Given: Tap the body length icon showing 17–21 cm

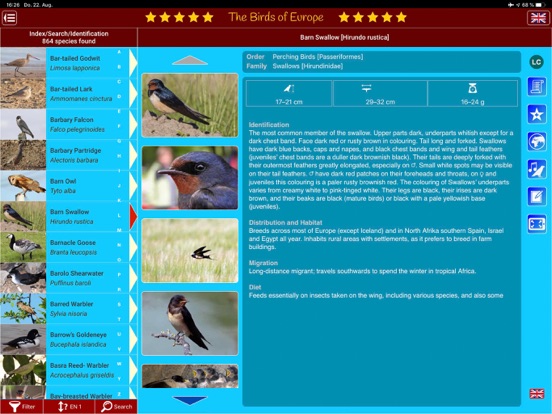Looking at the screenshot, I should (x=289, y=88).
